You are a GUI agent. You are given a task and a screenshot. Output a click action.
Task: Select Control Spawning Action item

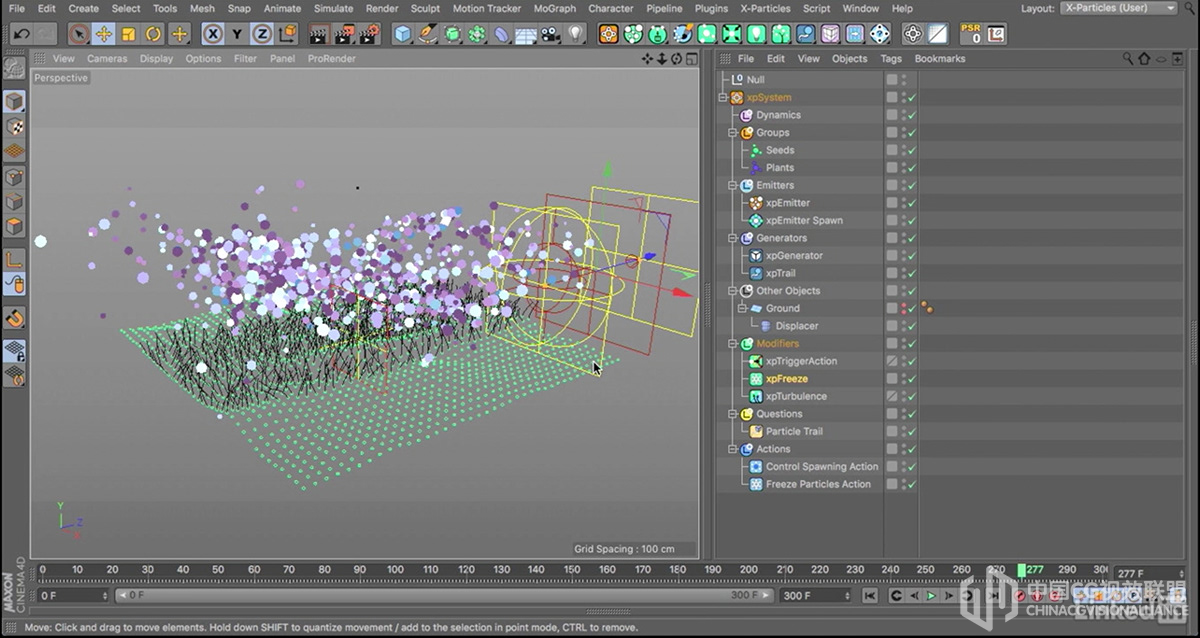tap(822, 467)
